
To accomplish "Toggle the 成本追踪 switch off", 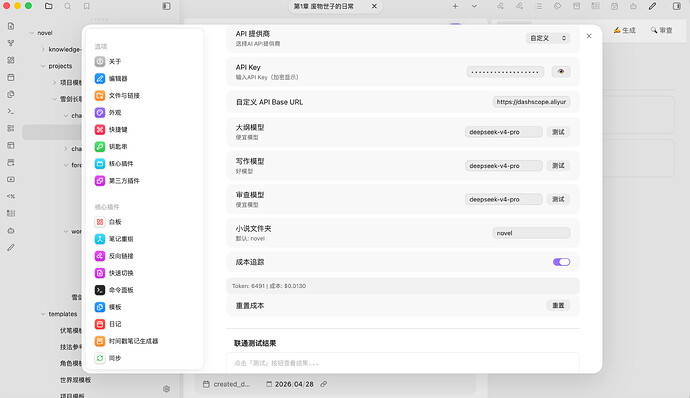I will (x=562, y=262).
